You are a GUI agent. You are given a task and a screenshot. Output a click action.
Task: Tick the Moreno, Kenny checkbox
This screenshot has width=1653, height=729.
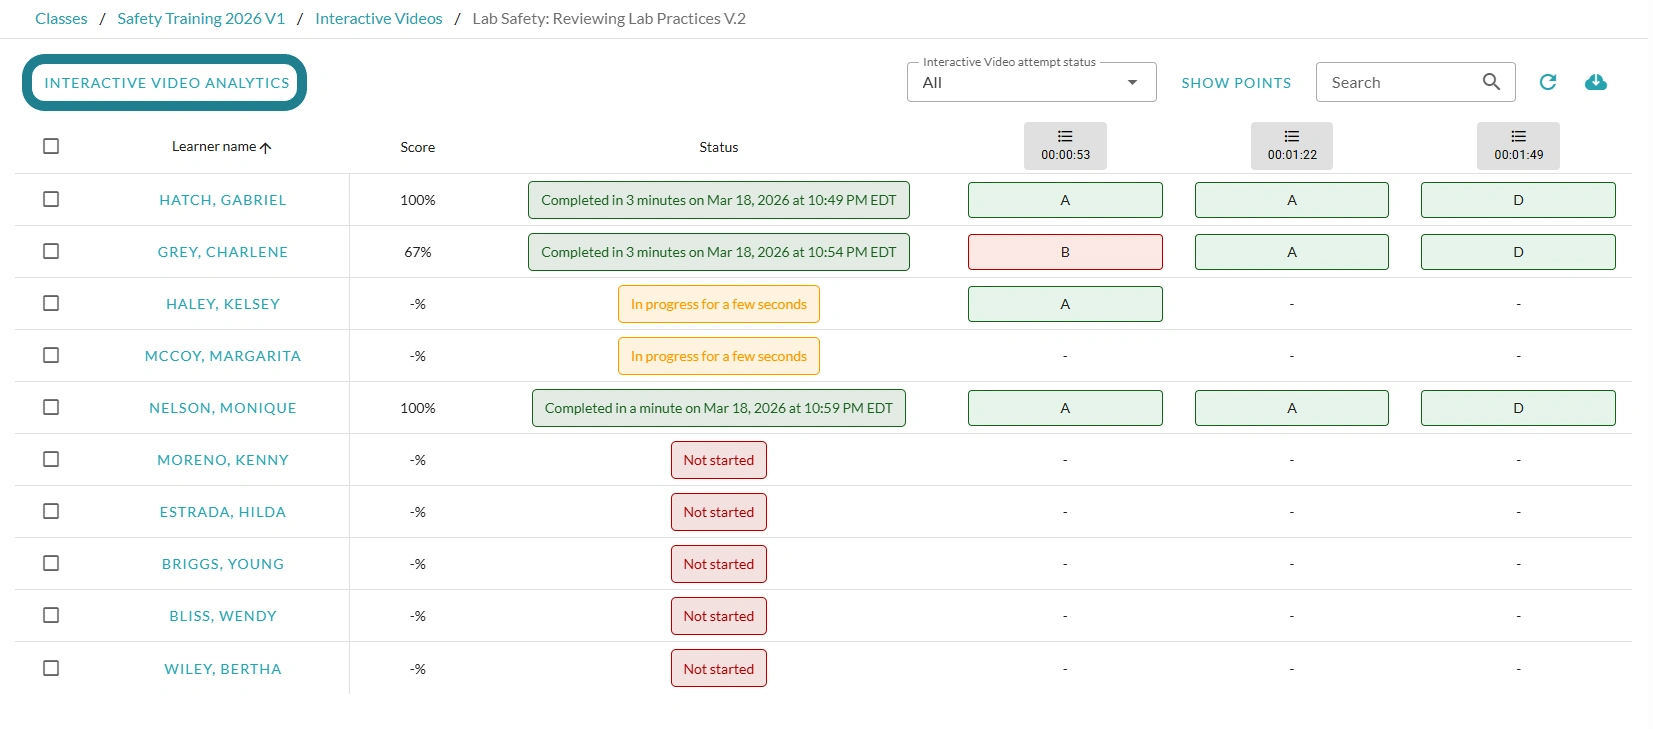tap(51, 459)
